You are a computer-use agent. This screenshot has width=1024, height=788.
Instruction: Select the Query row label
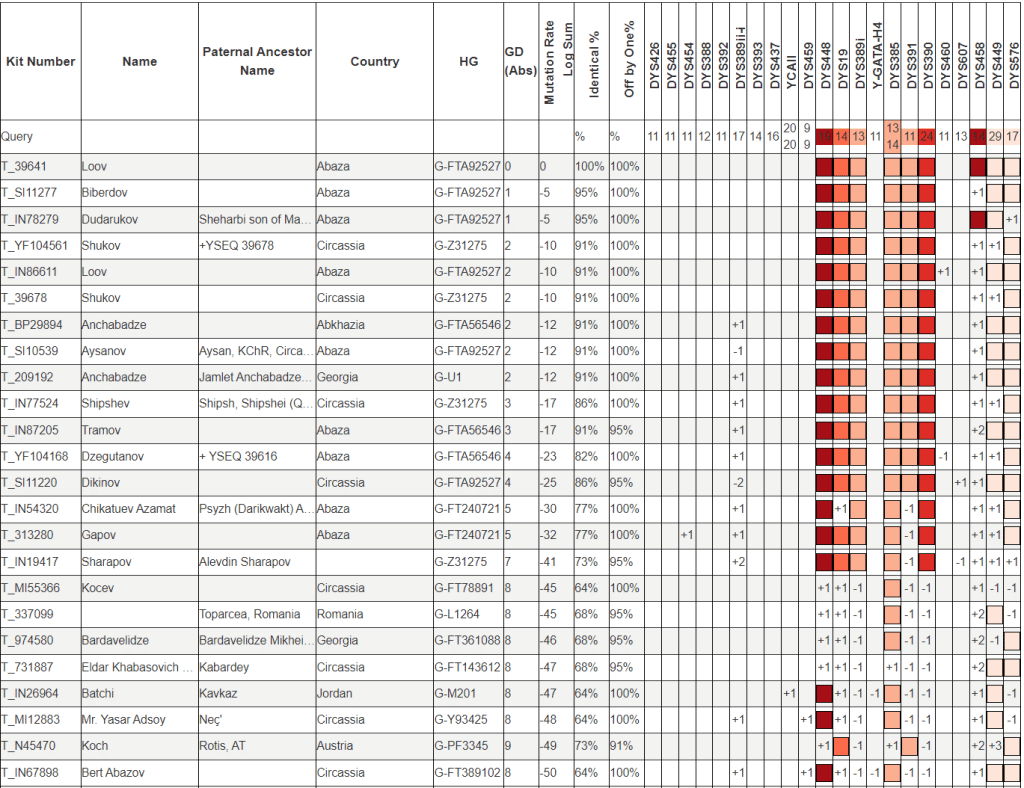[x=18, y=136]
